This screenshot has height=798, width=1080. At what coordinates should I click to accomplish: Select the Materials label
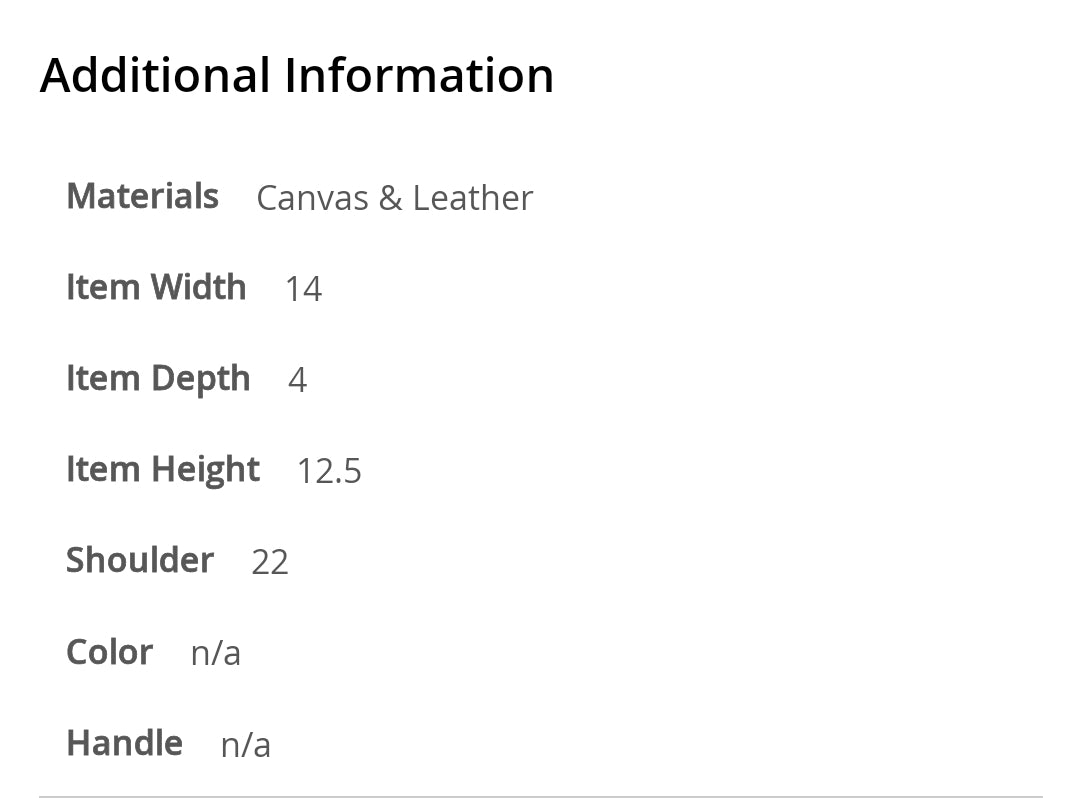tap(142, 196)
